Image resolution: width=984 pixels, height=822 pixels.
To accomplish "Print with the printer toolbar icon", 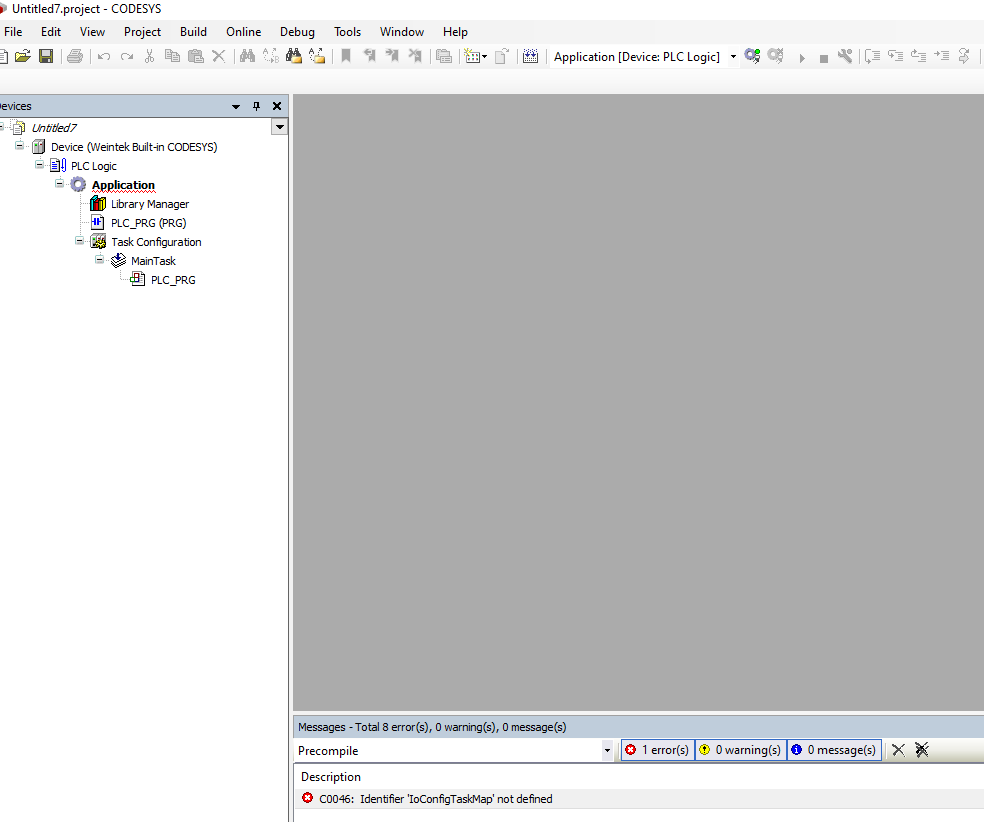I will coord(75,56).
